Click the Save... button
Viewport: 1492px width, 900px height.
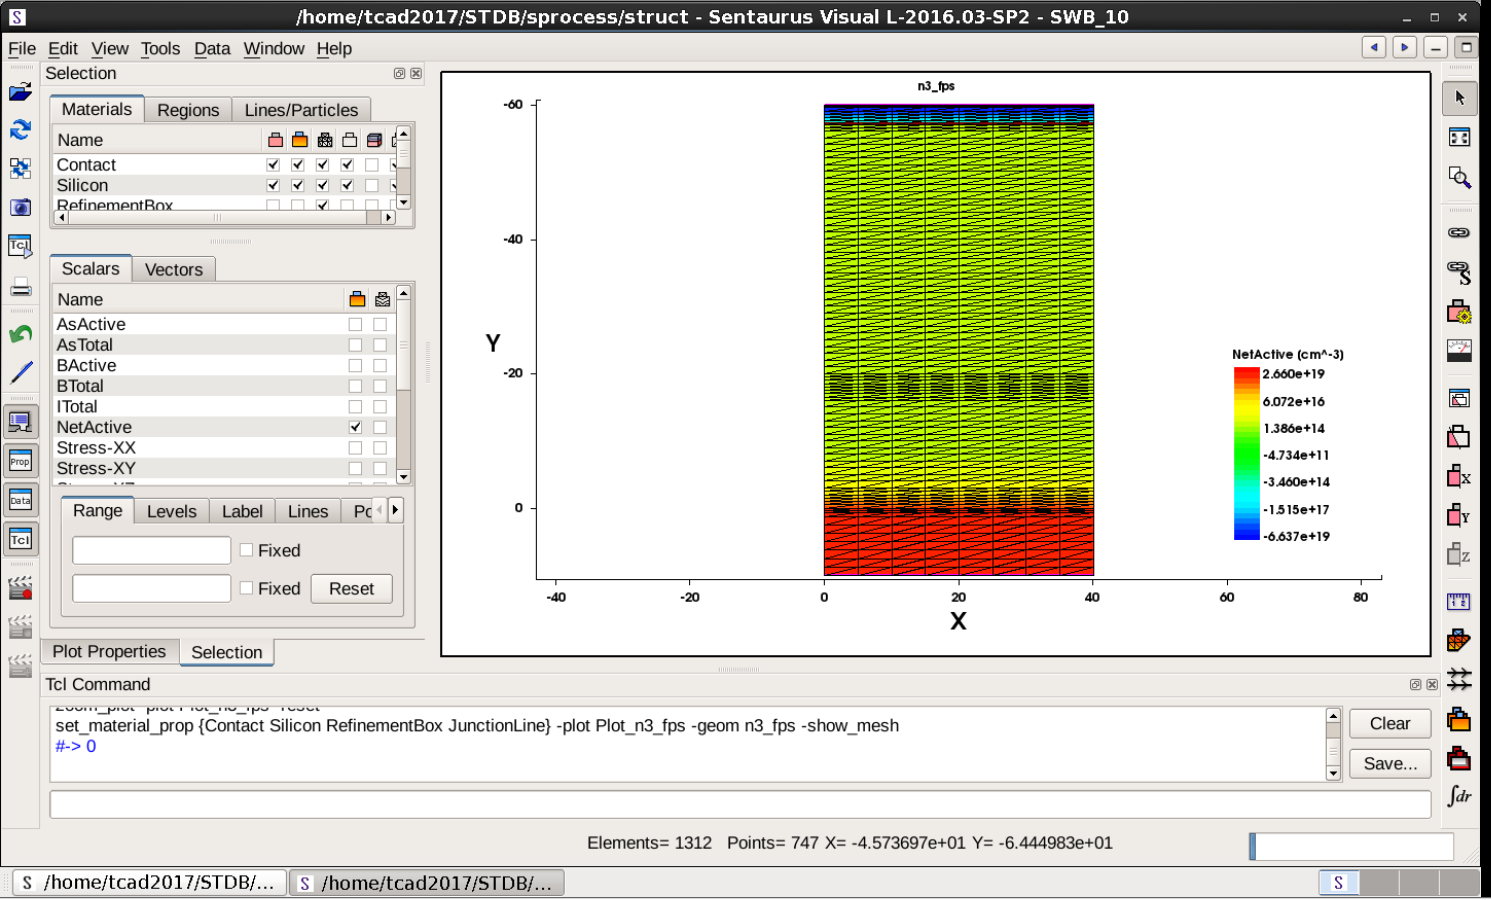1390,763
